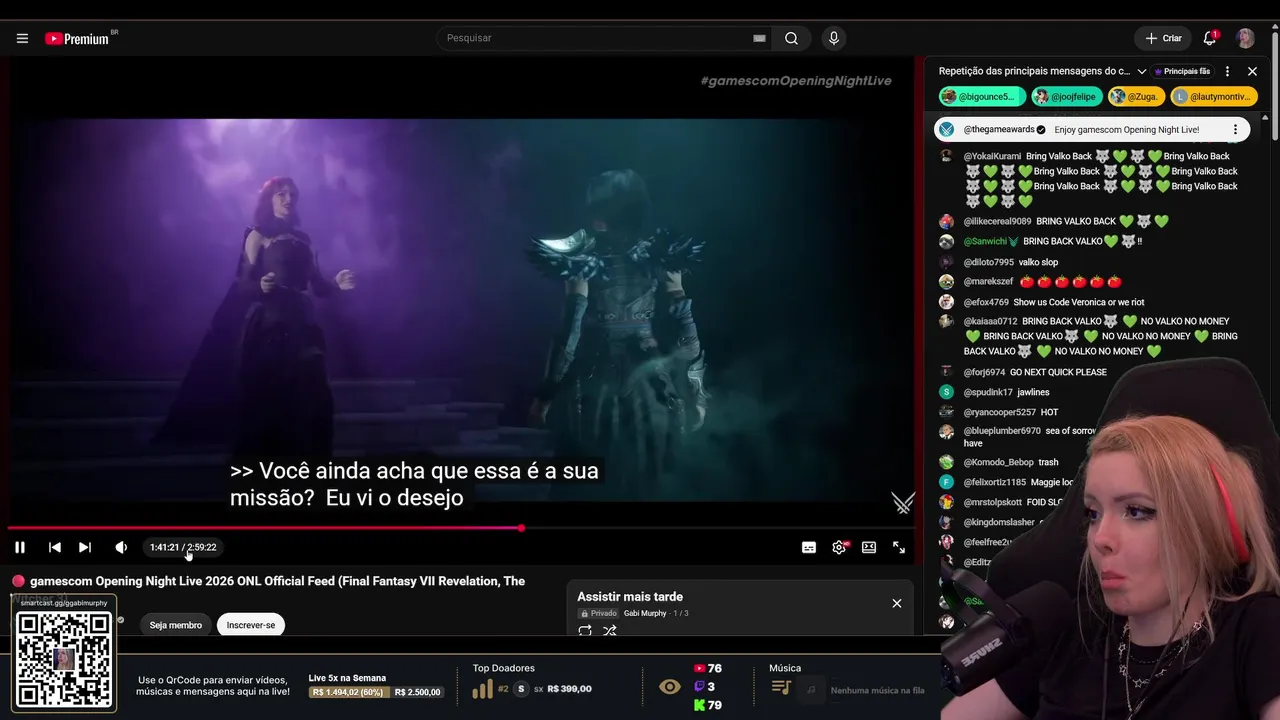Screen dimensions: 1280x720
Task: Click the Música queue icon
Action: (782, 688)
